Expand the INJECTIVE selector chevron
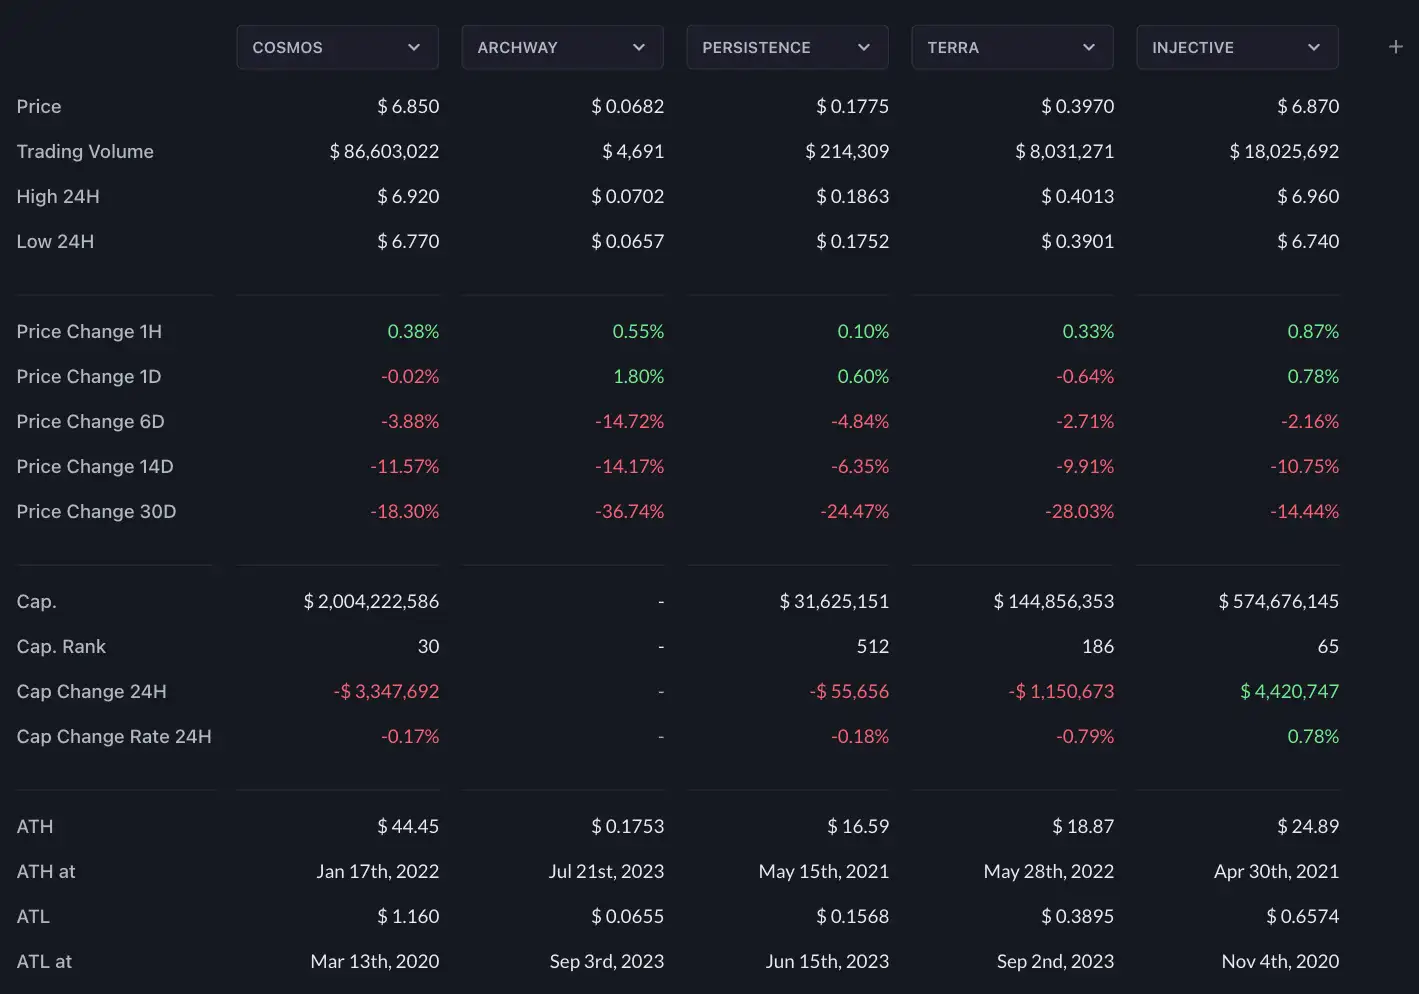Viewport: 1419px width, 994px height. coord(1313,46)
